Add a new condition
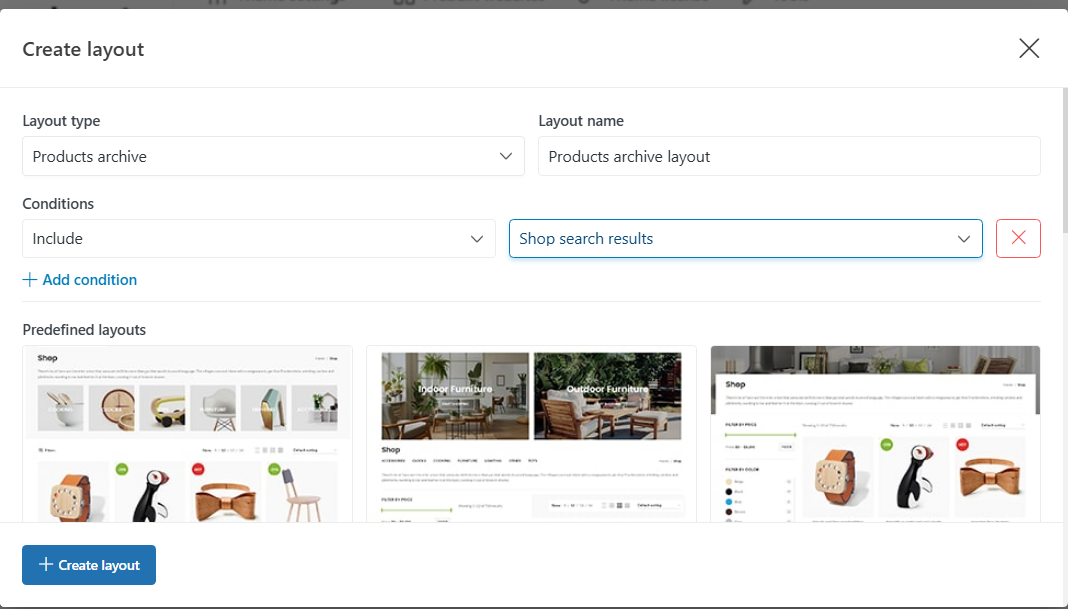Viewport: 1068px width, 609px height. click(80, 279)
